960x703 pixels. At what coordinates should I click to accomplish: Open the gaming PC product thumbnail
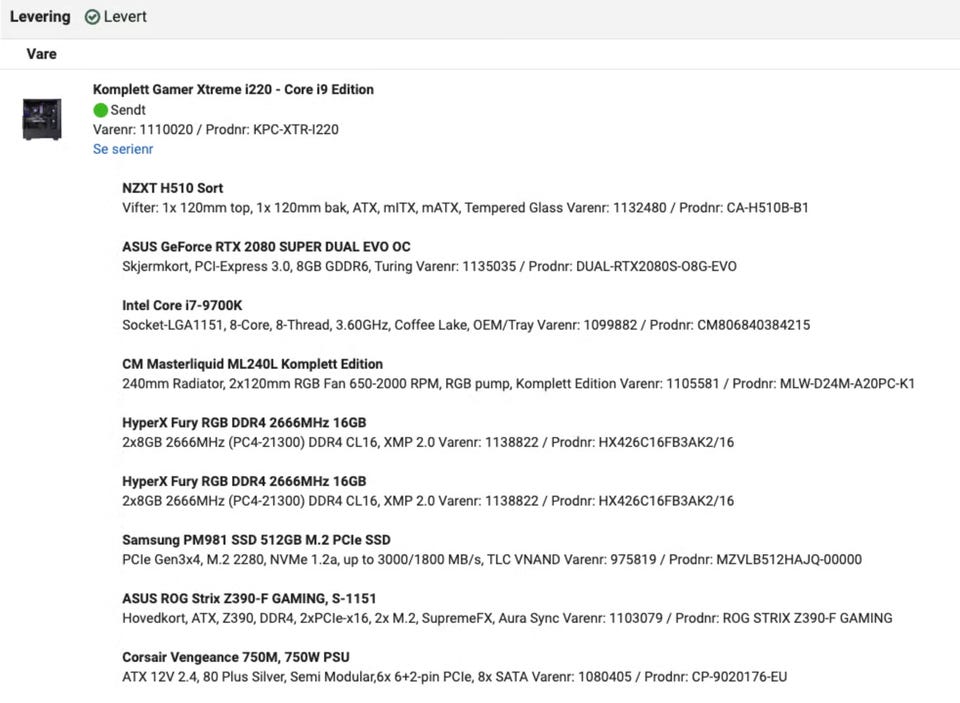[x=42, y=119]
